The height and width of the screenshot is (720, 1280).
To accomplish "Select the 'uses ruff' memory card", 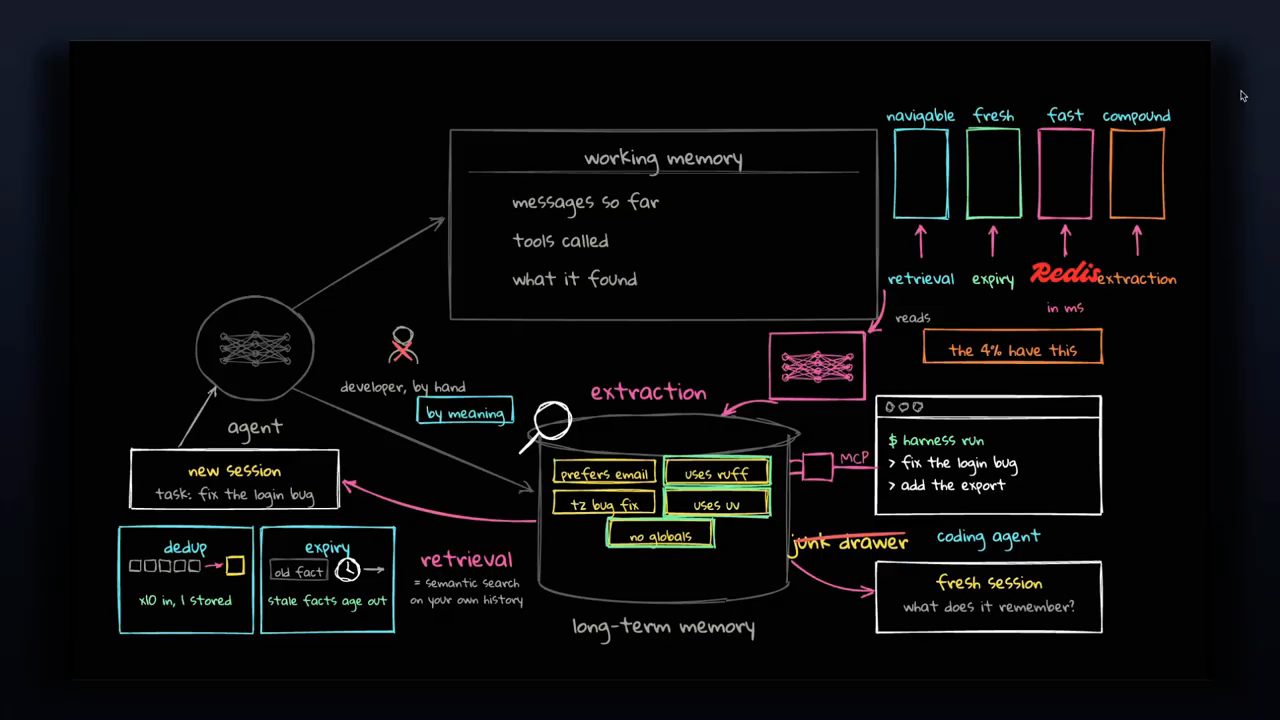I will pyautogui.click(x=717, y=474).
